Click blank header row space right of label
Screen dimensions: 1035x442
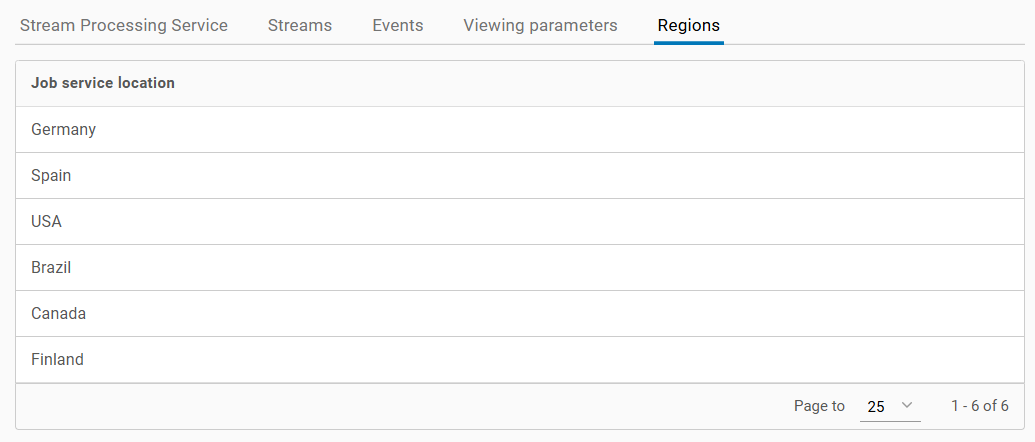point(600,83)
